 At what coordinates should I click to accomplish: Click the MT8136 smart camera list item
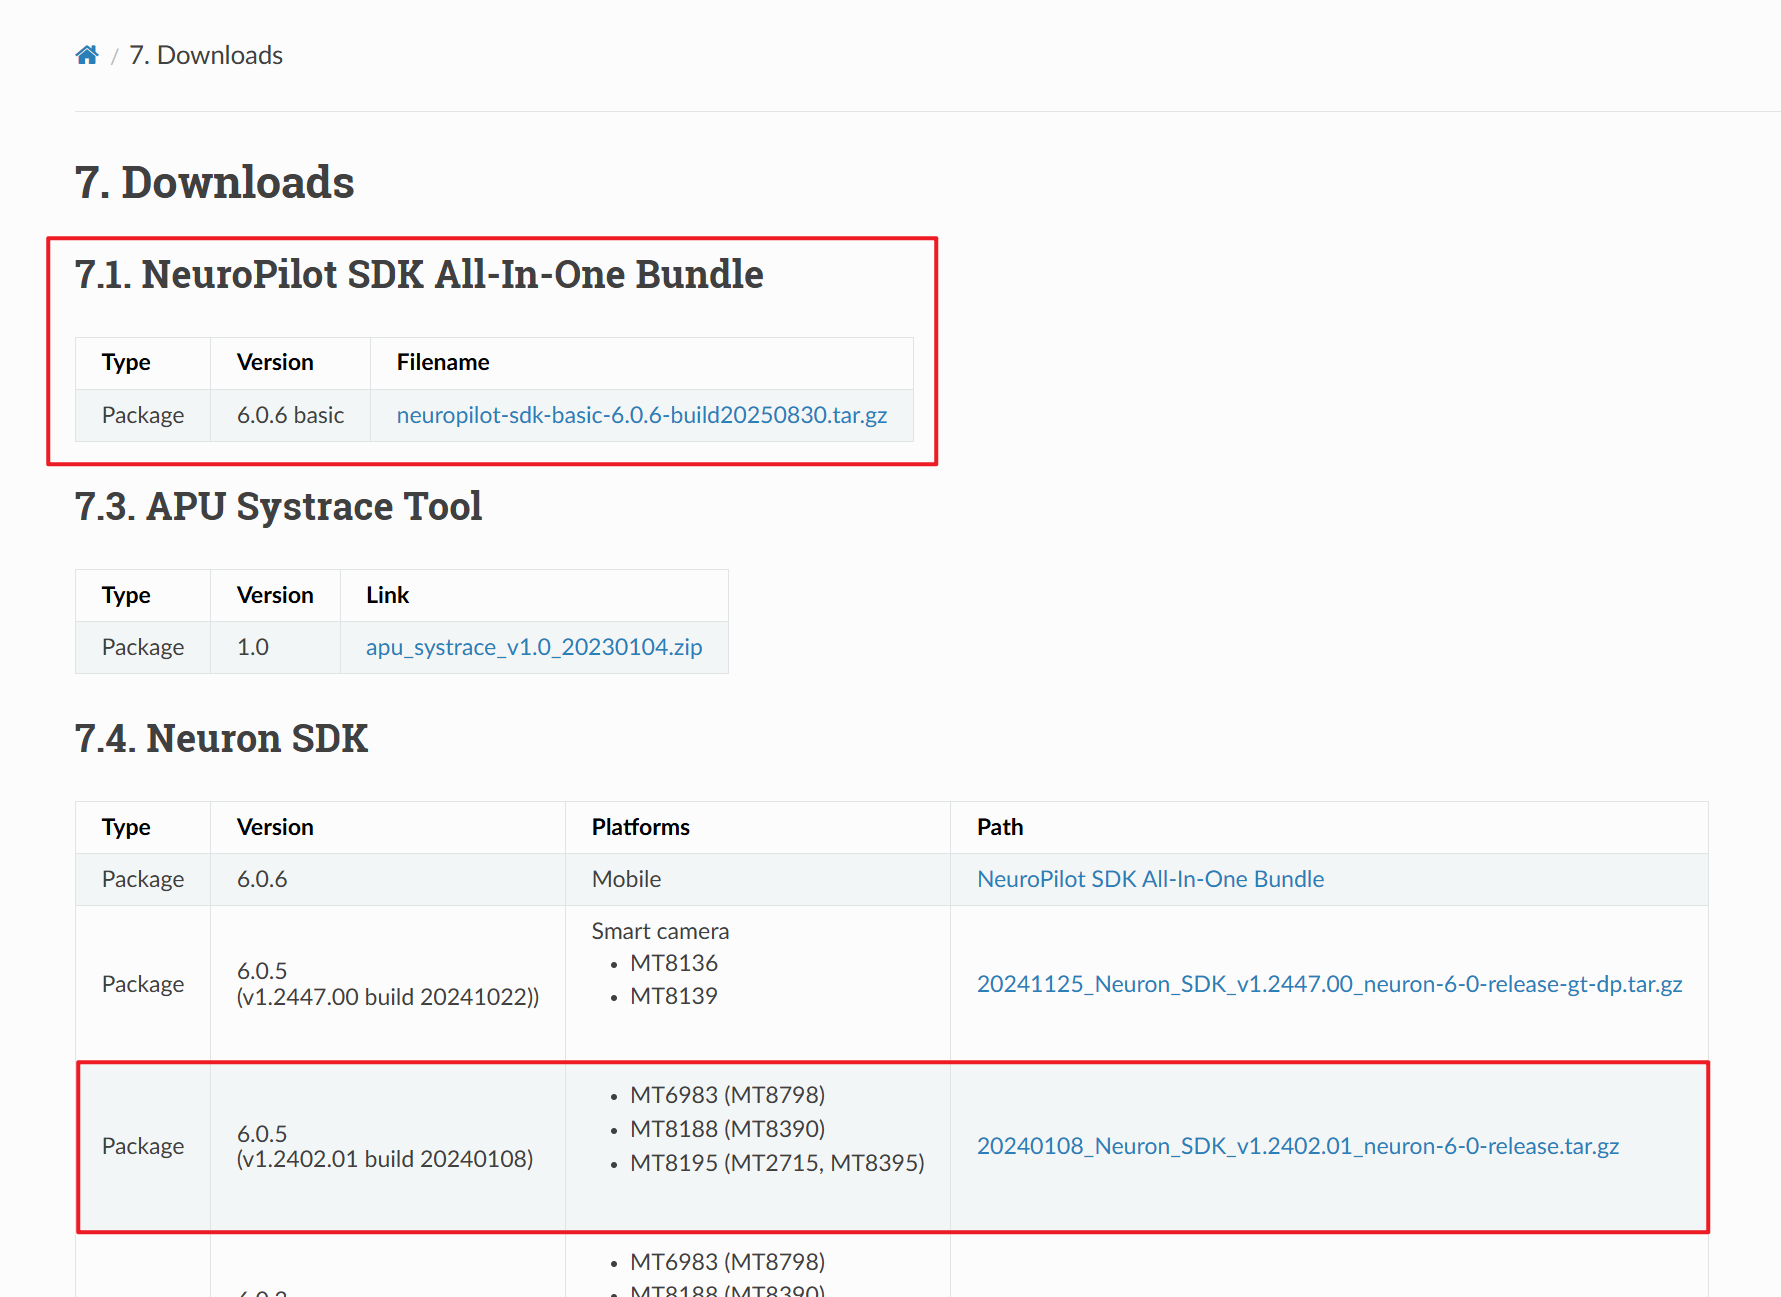coord(673,963)
